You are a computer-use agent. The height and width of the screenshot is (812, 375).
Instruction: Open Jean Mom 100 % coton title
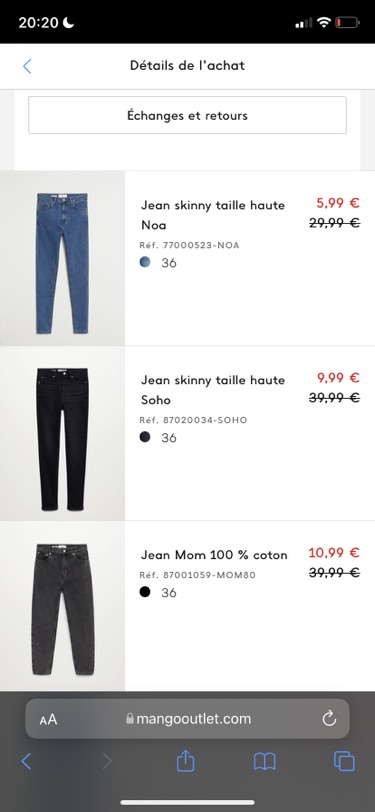coord(214,555)
